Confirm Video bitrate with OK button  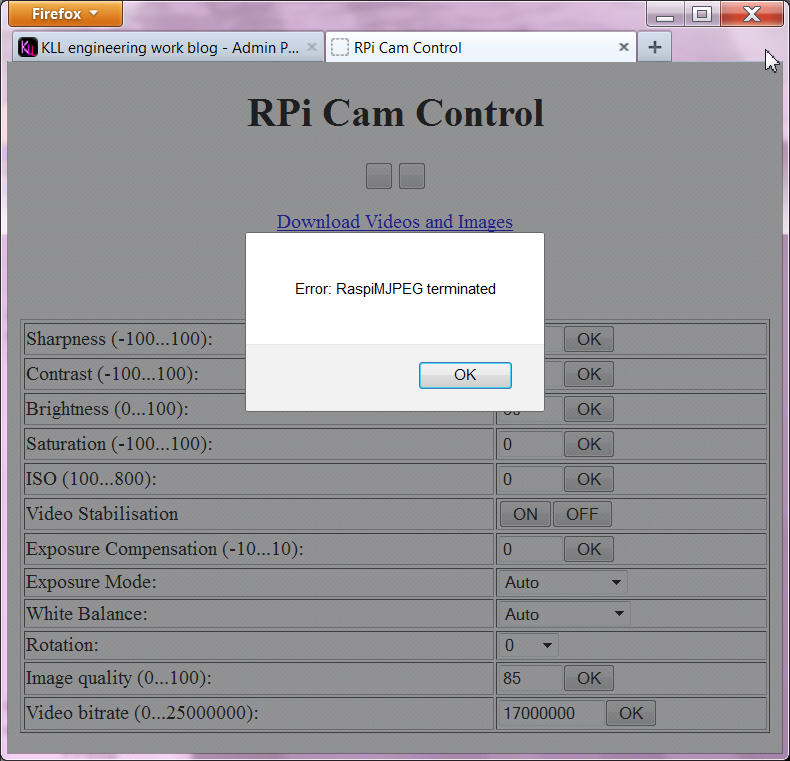pyautogui.click(x=631, y=713)
